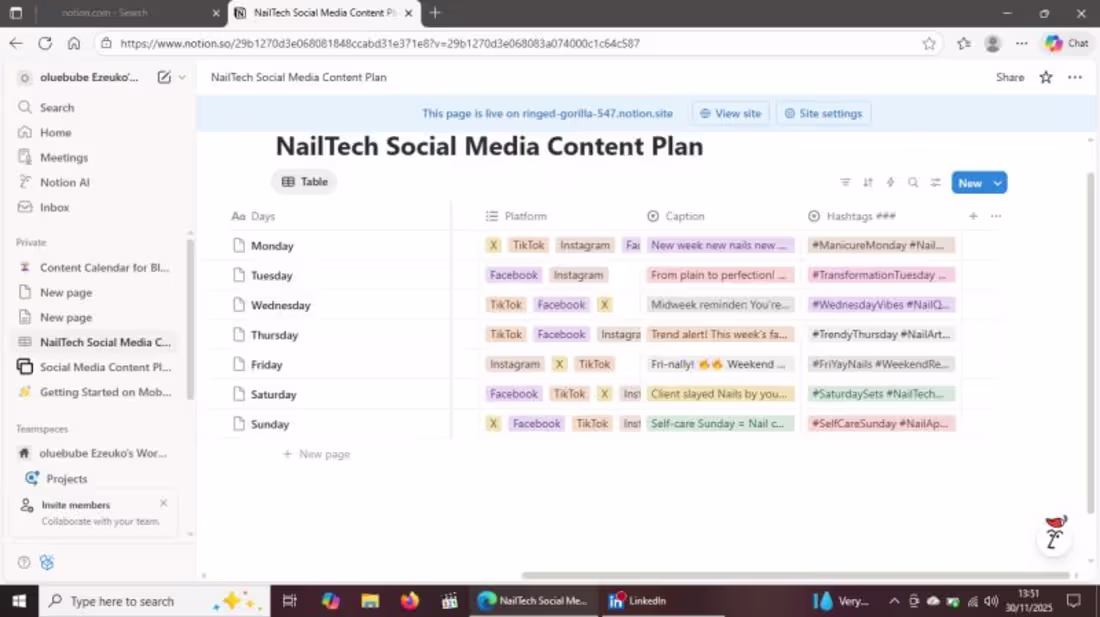This screenshot has width=1100, height=617.
Task: Expand the workspace switcher chevron
Action: pyautogui.click(x=182, y=77)
